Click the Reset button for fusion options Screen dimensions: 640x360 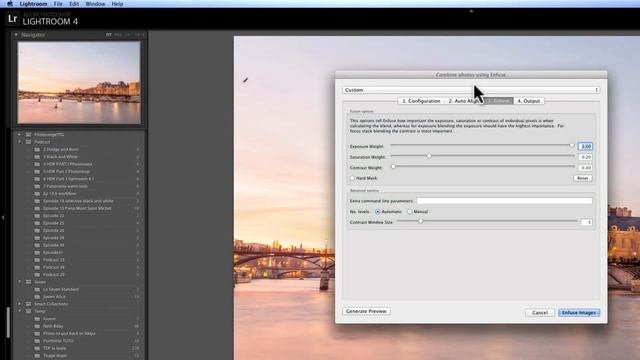(582, 178)
